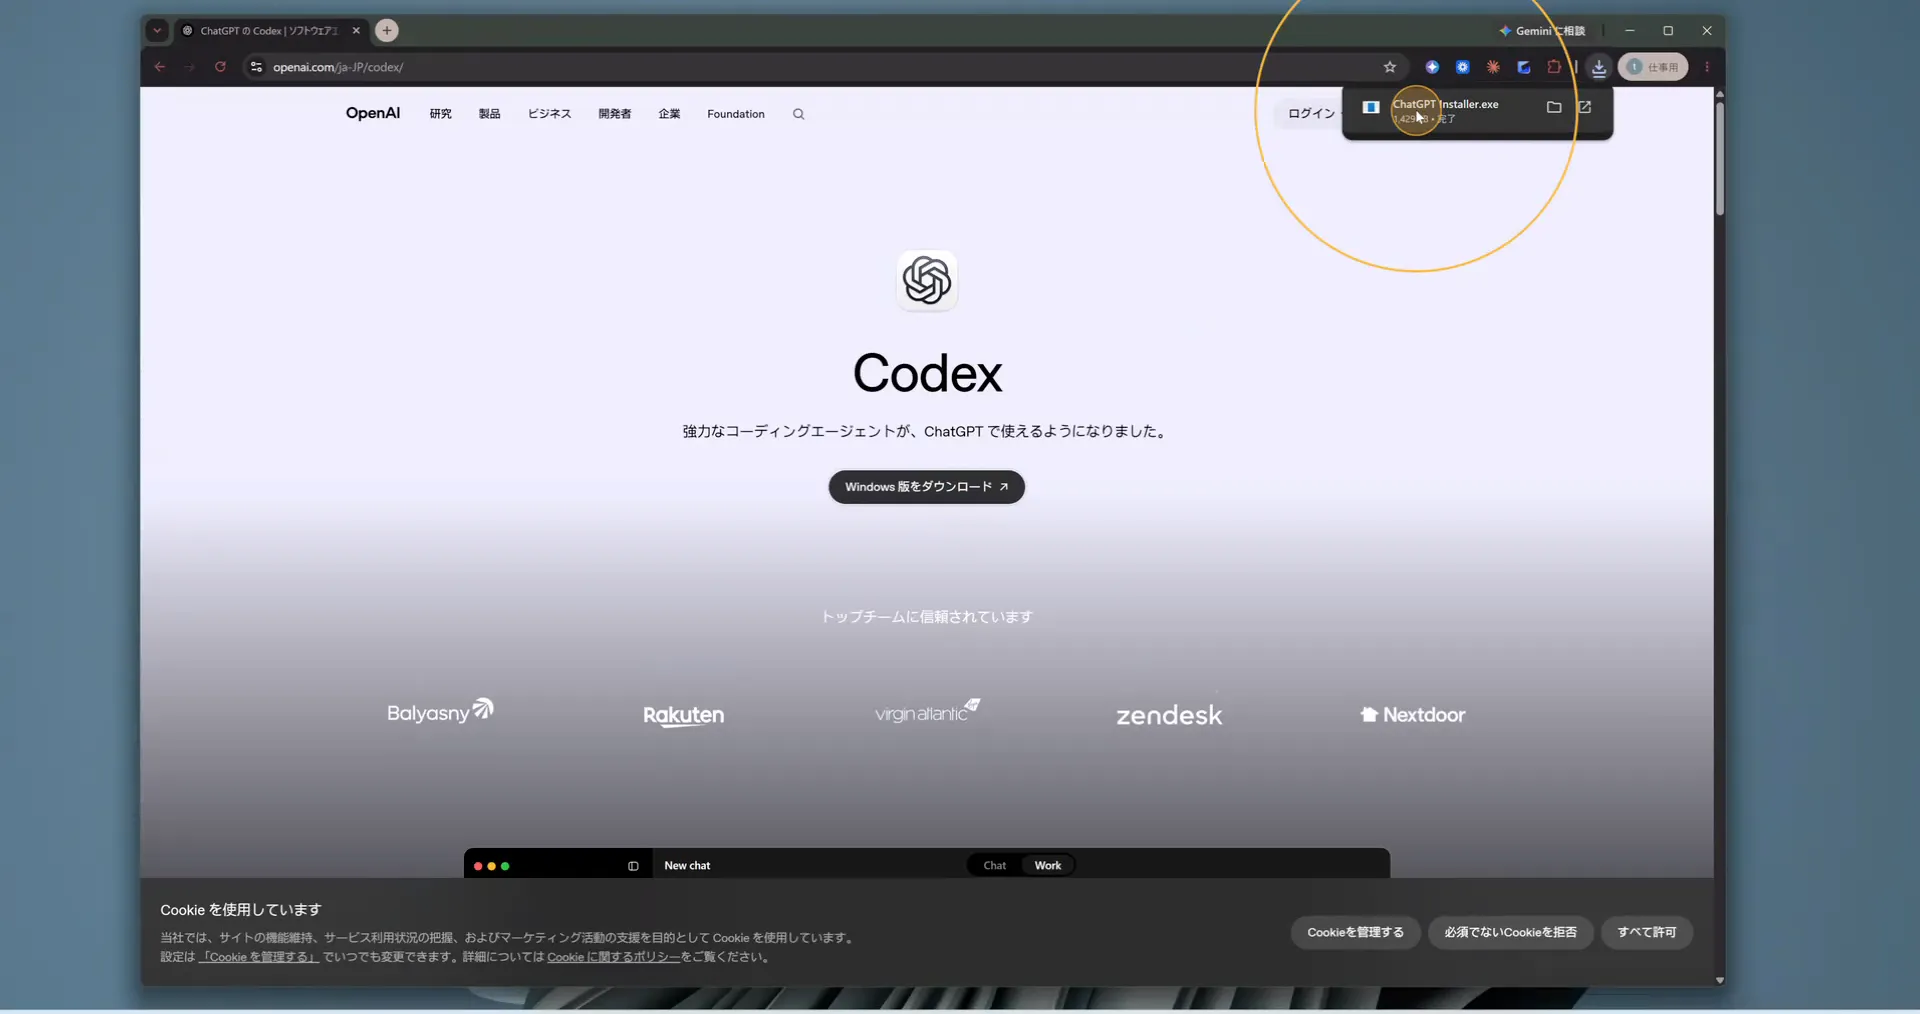Image resolution: width=1920 pixels, height=1014 pixels.
Task: Select the ChatGPT の Codex browser tab
Action: [270, 31]
